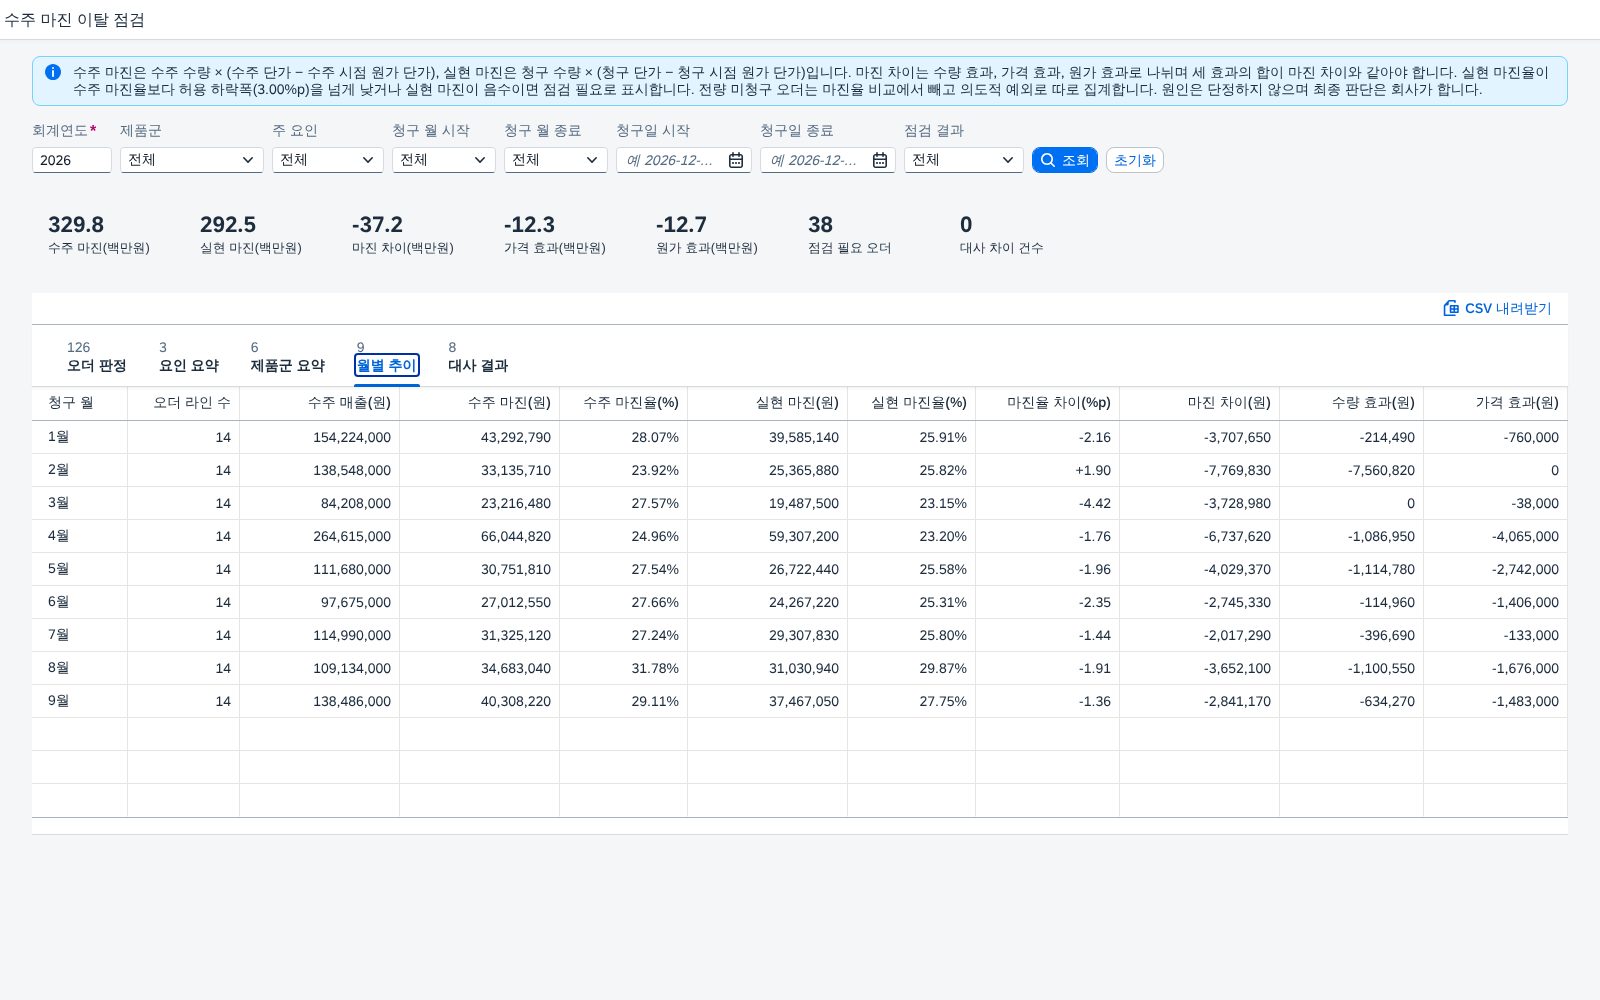1600x1000 pixels.
Task: Click the 청구일 시작 date input field
Action: click(x=671, y=160)
